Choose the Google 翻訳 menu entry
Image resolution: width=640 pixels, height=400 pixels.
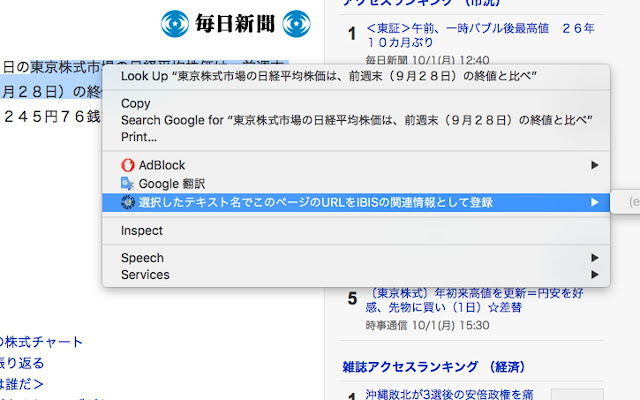point(356,184)
